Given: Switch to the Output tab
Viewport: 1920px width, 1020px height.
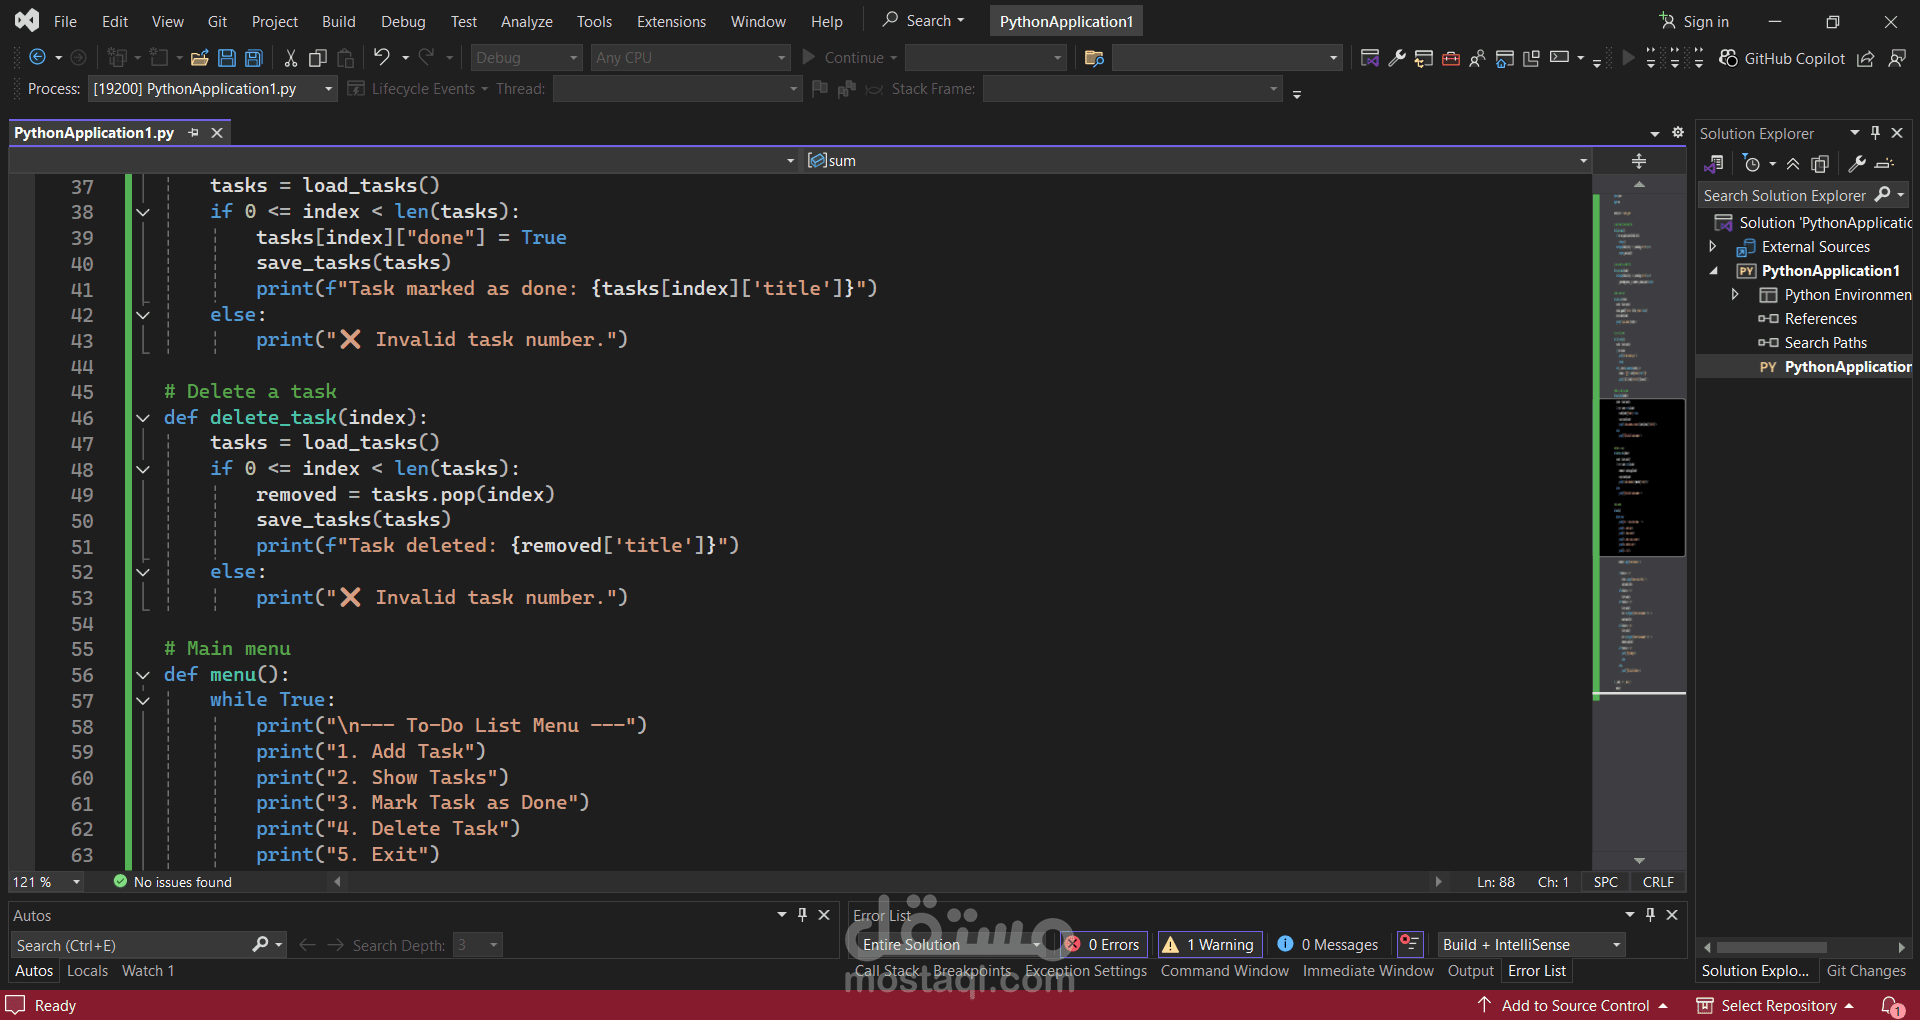Looking at the screenshot, I should pos(1470,970).
